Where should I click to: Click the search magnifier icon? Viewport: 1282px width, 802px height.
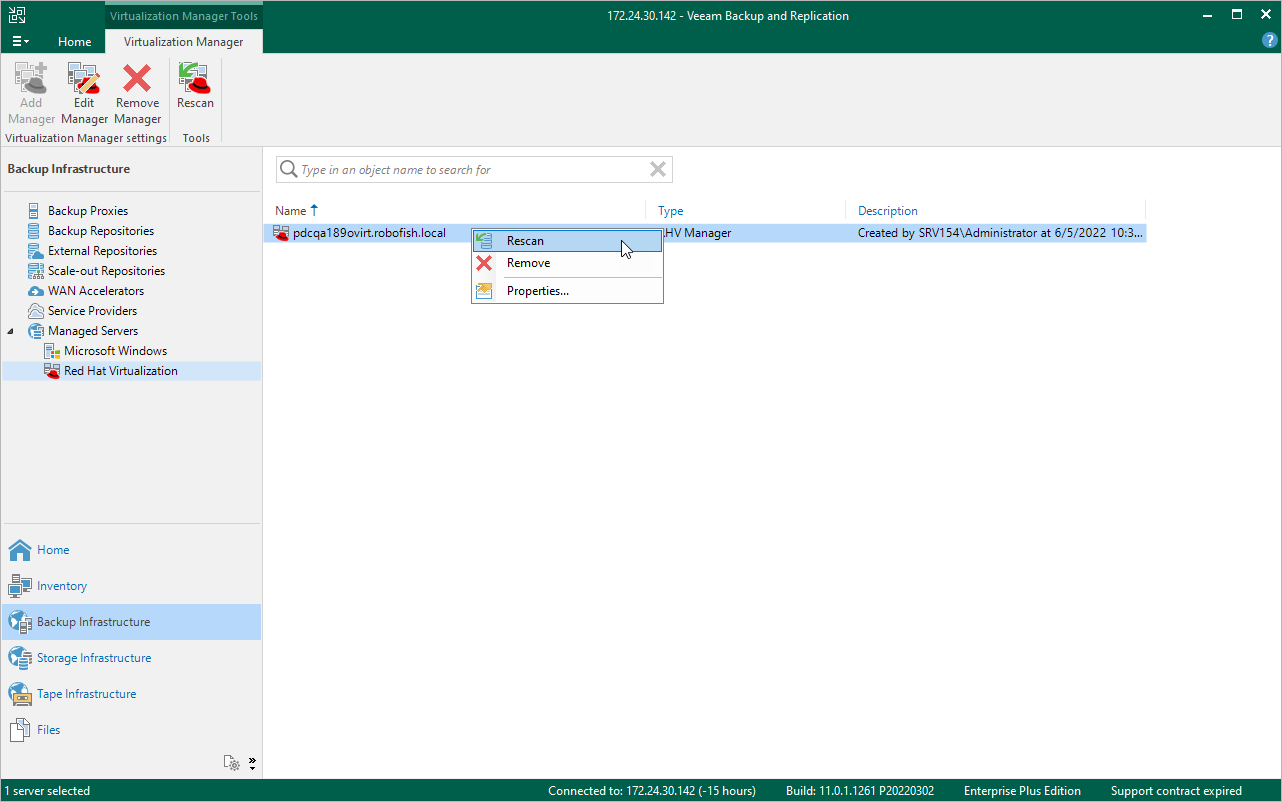289,170
